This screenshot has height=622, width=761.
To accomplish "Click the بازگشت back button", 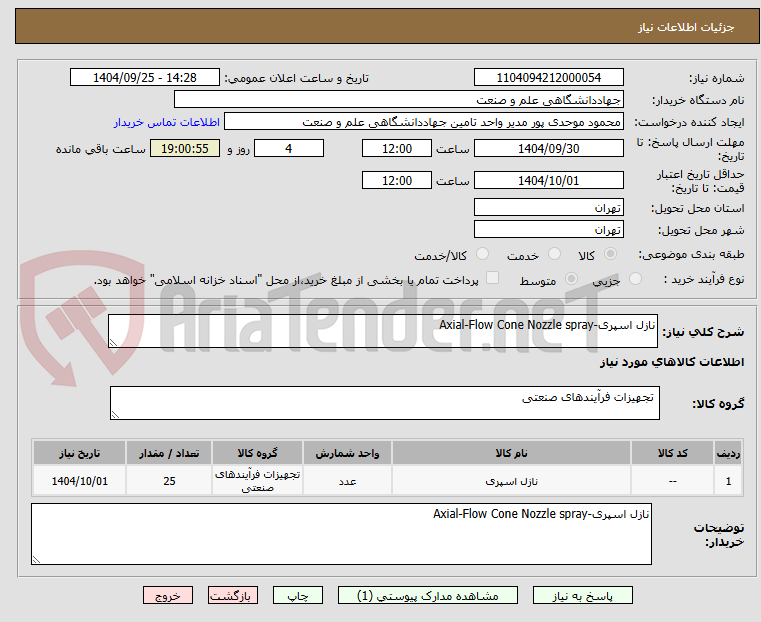I will pyautogui.click(x=233, y=595).
